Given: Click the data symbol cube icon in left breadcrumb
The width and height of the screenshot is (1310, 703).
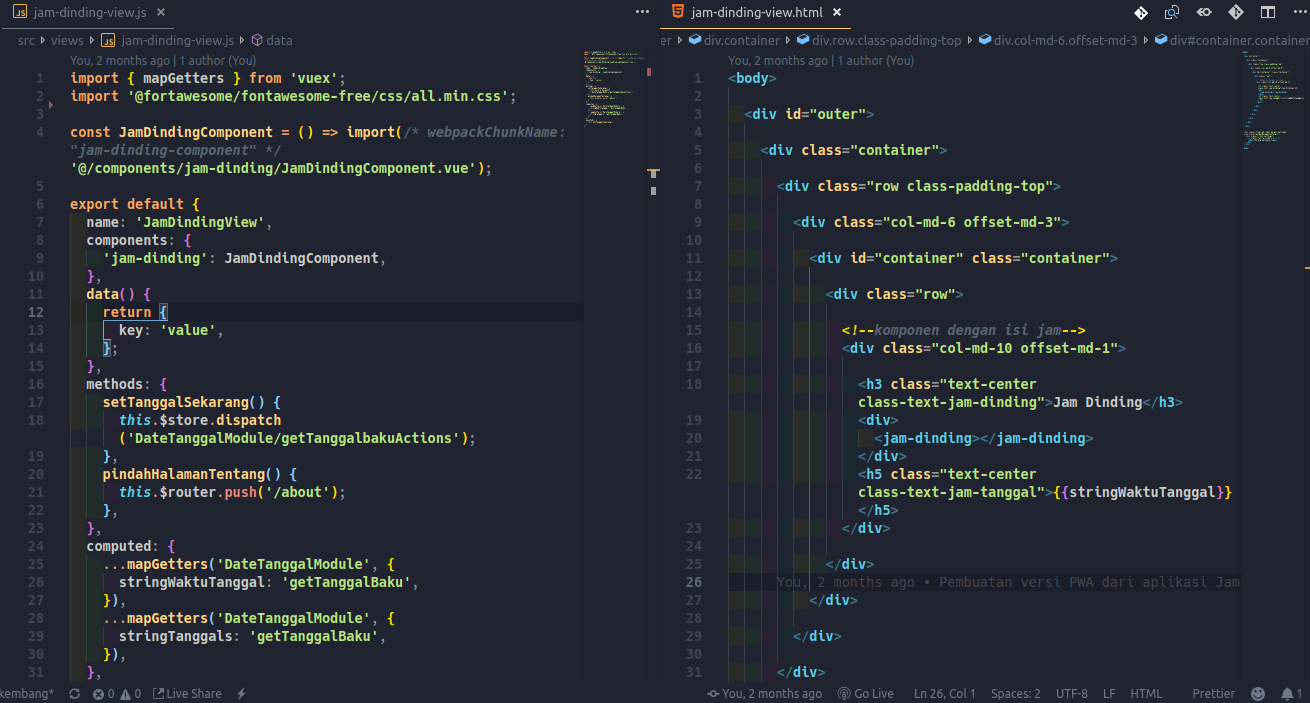Looking at the screenshot, I should pyautogui.click(x=257, y=40).
